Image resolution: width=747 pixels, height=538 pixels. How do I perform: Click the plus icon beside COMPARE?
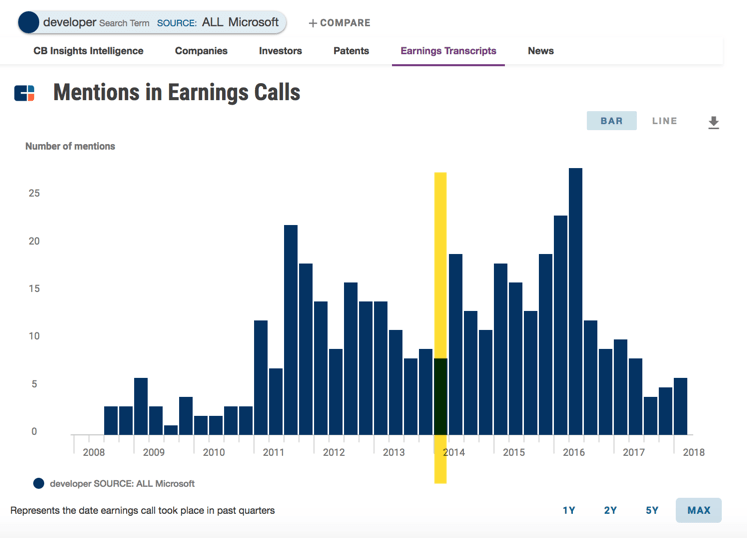tap(313, 23)
